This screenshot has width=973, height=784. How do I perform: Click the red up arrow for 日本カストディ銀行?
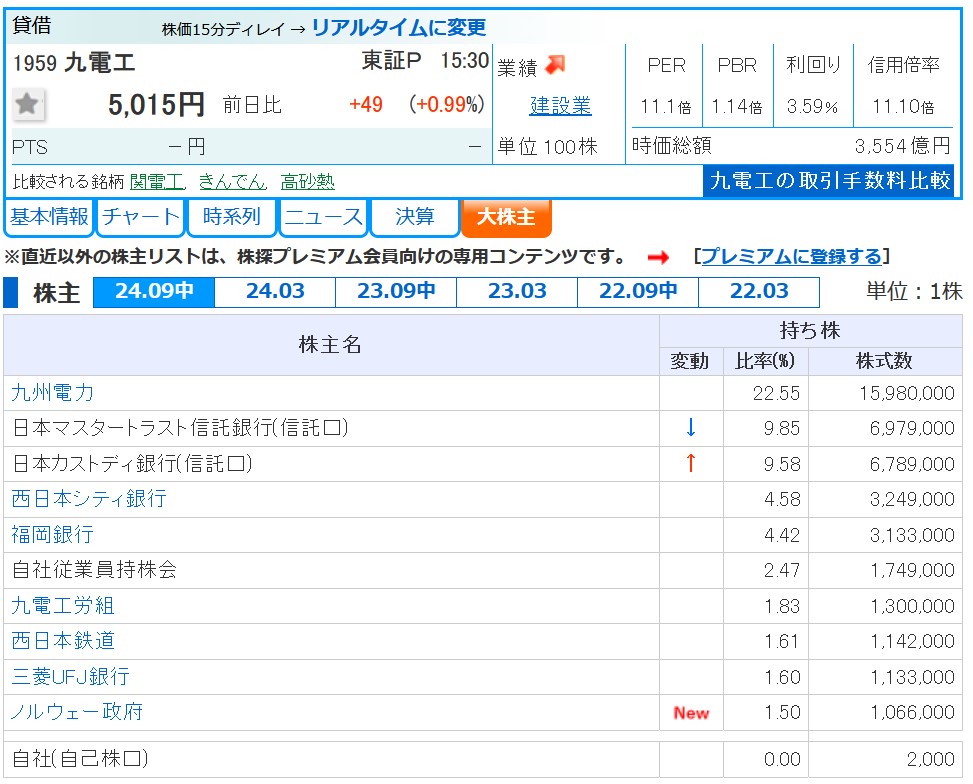tap(691, 463)
